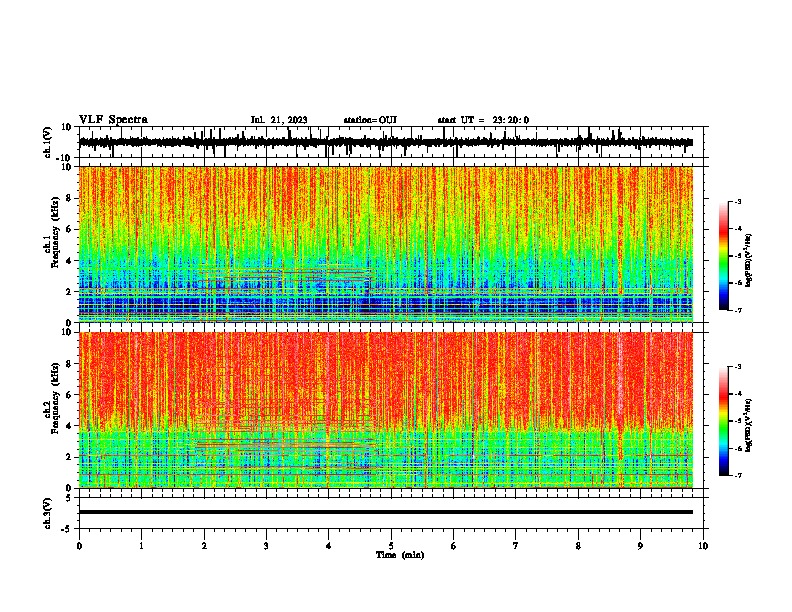Select the "ch.1(V)" waveform axis label
Viewport: 792px width, 612px height.
pos(47,142)
